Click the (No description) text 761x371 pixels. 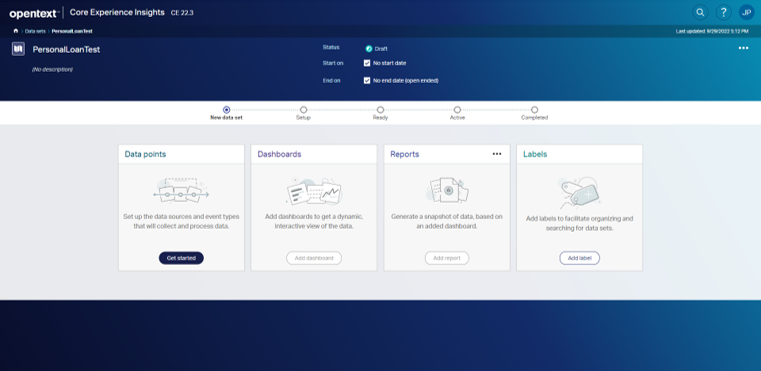52,69
